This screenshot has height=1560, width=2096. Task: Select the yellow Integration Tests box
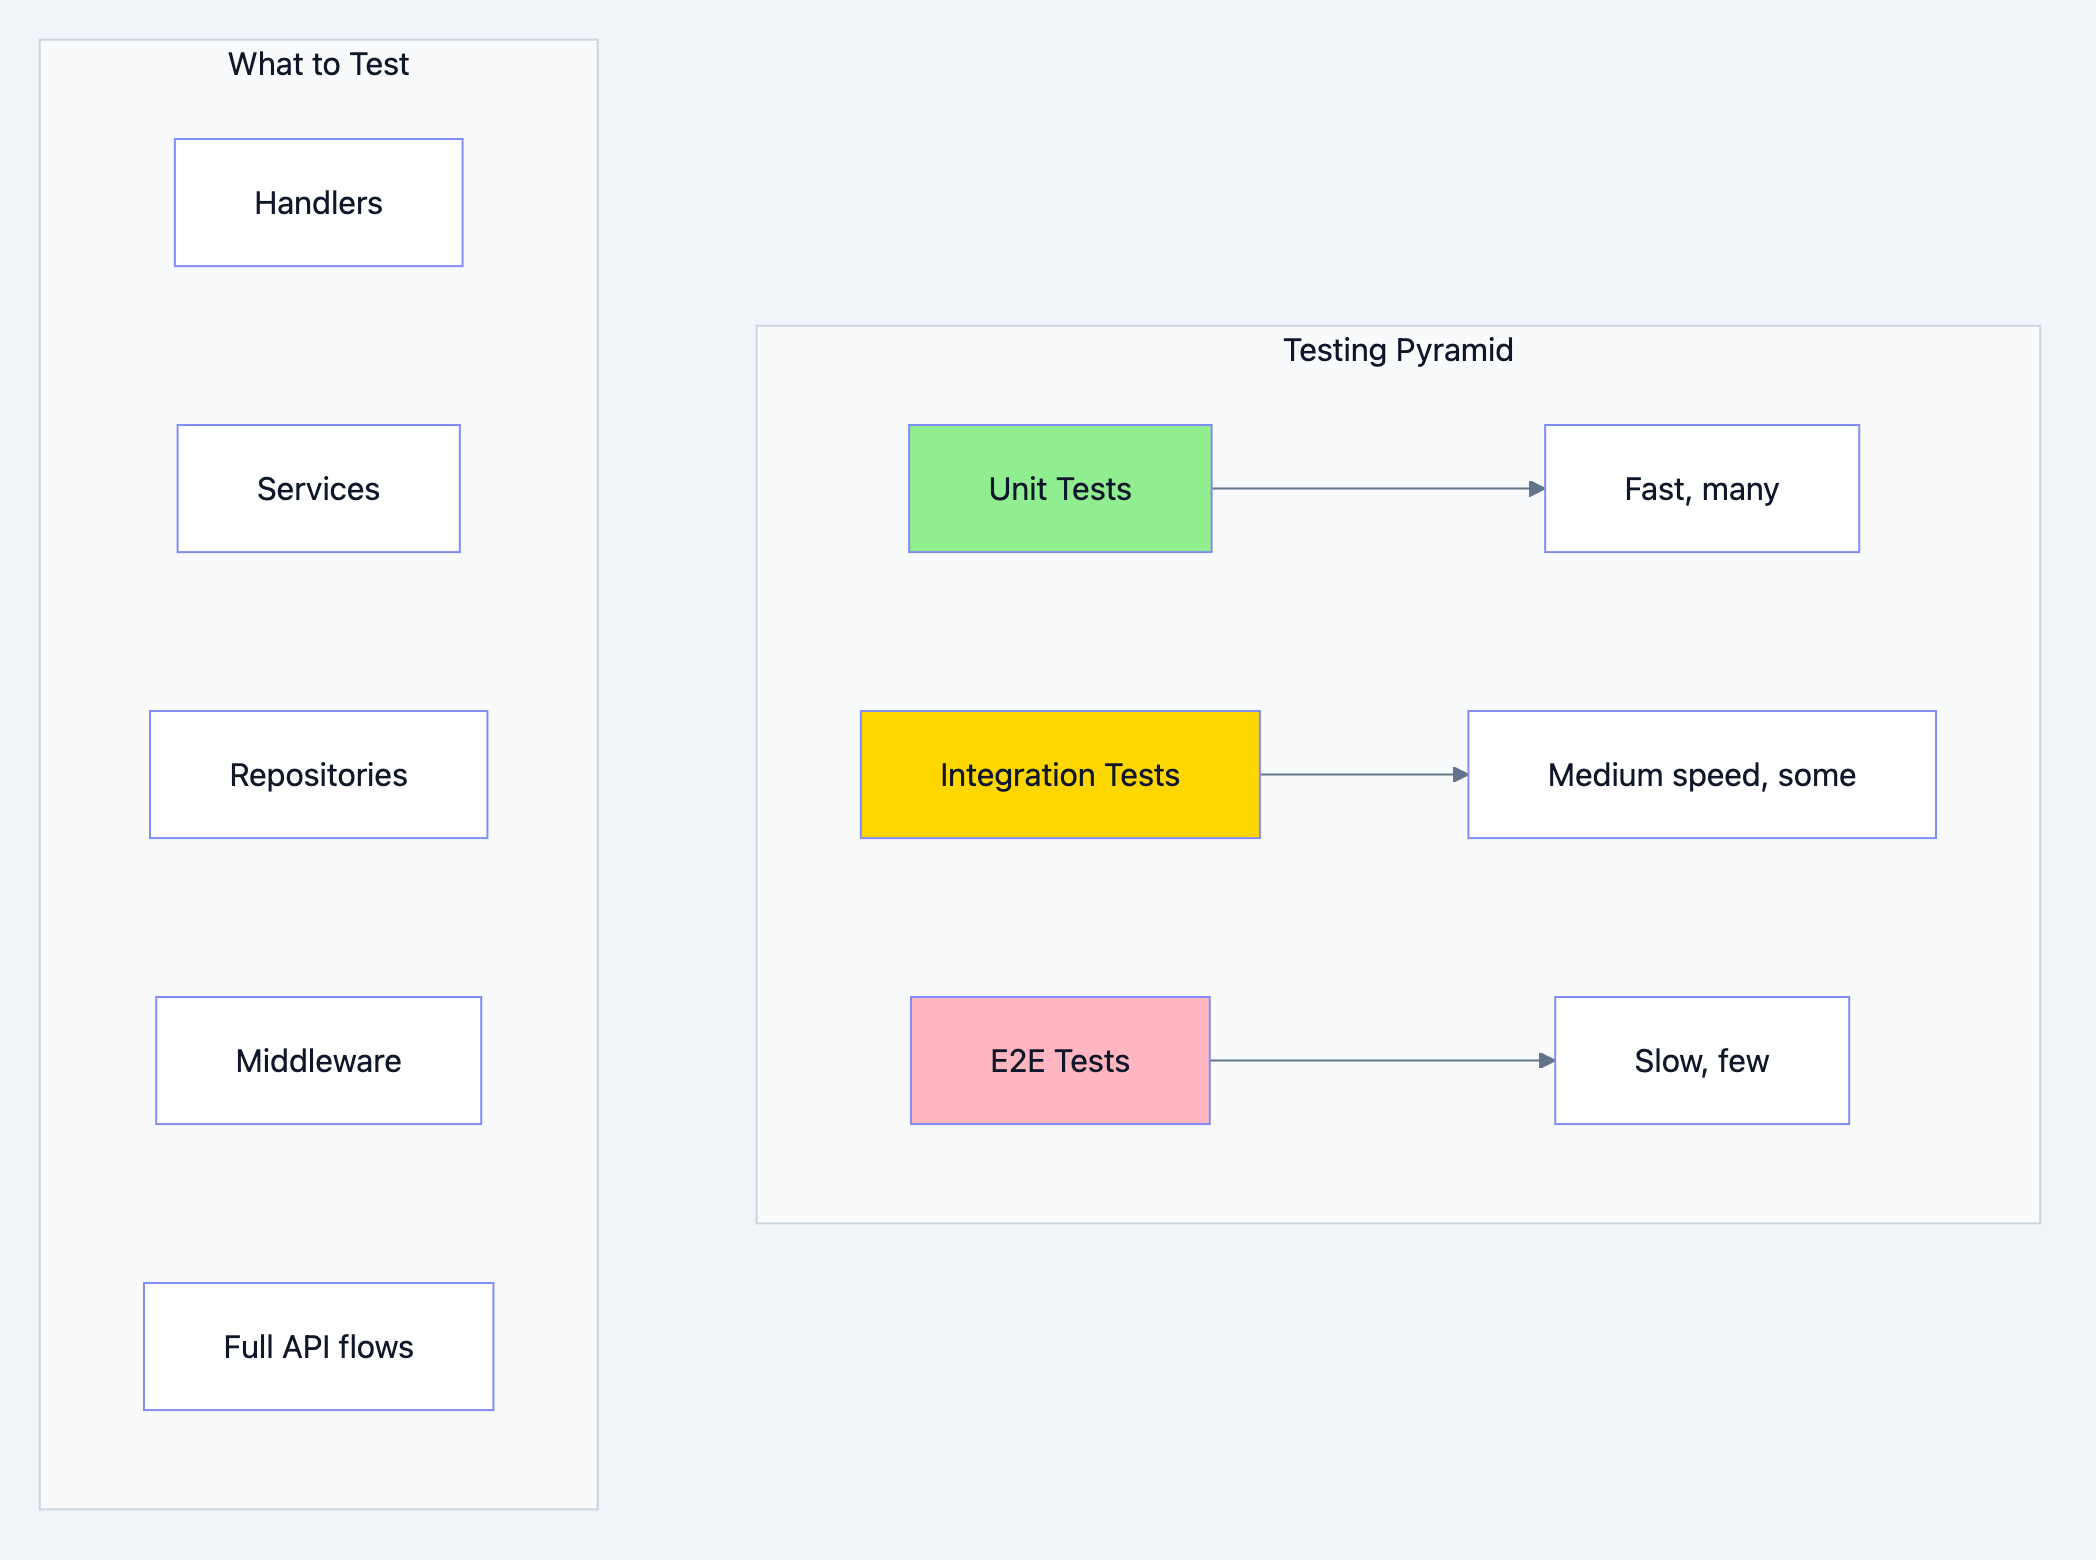(x=1060, y=774)
